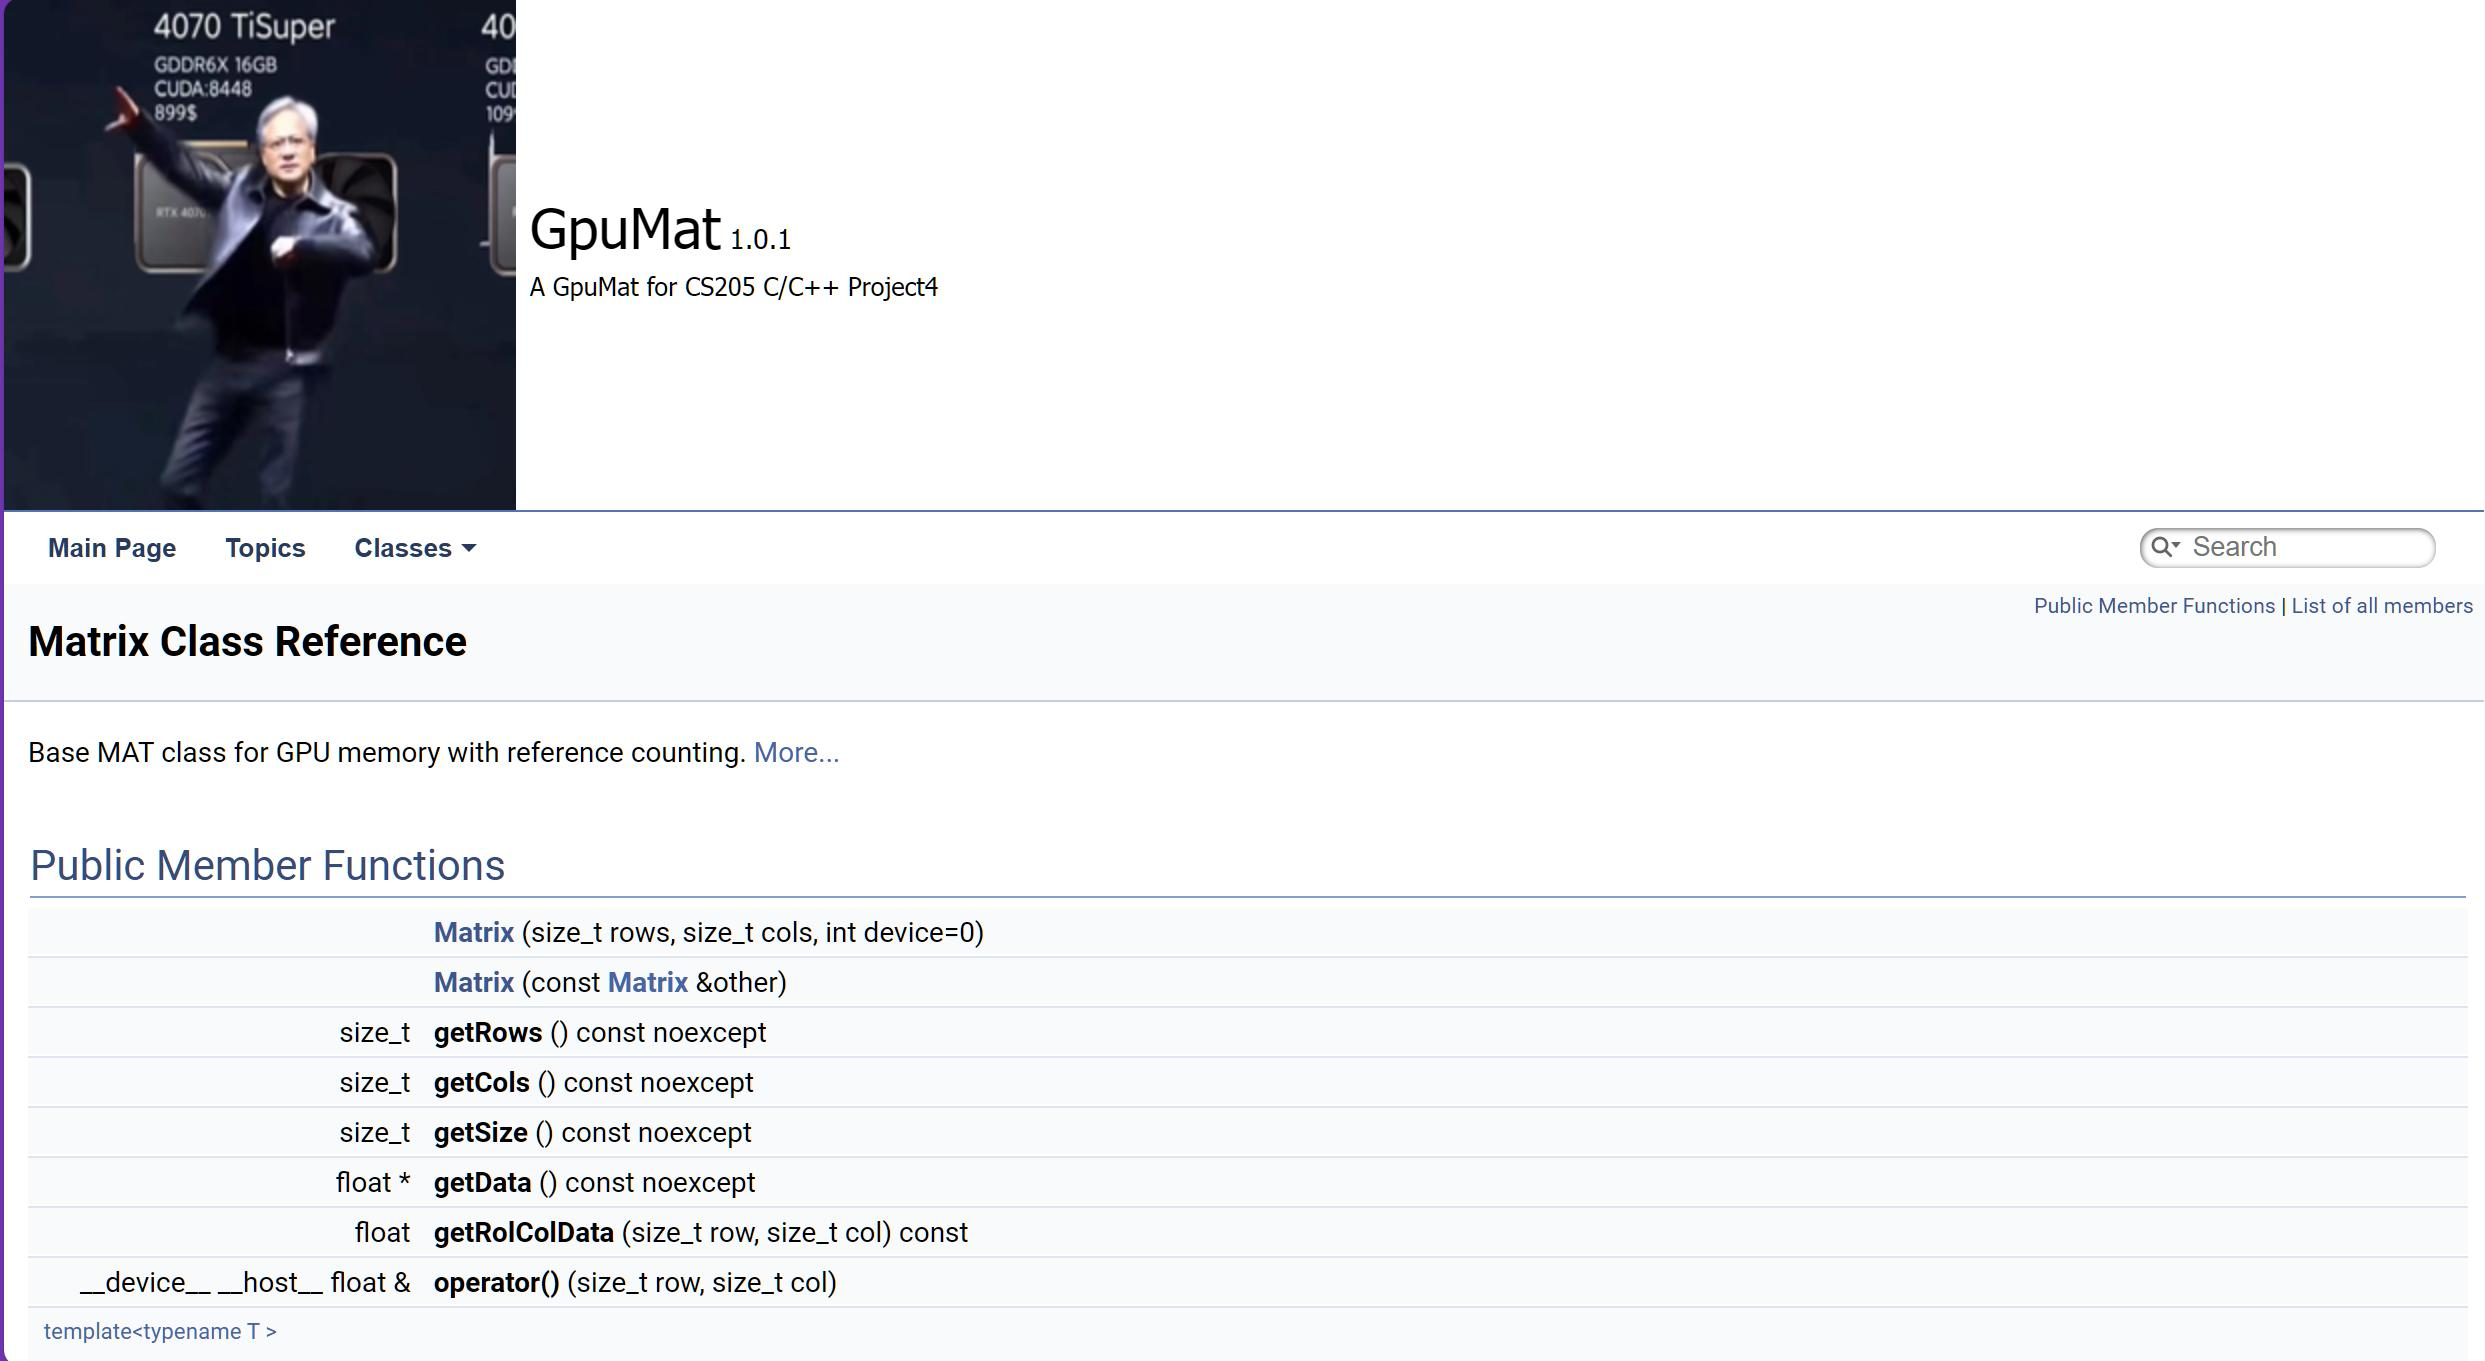Screen dimensions: 2485x1361
Task: Click '__device__ __host__ float &' return type
Action: click(245, 1282)
